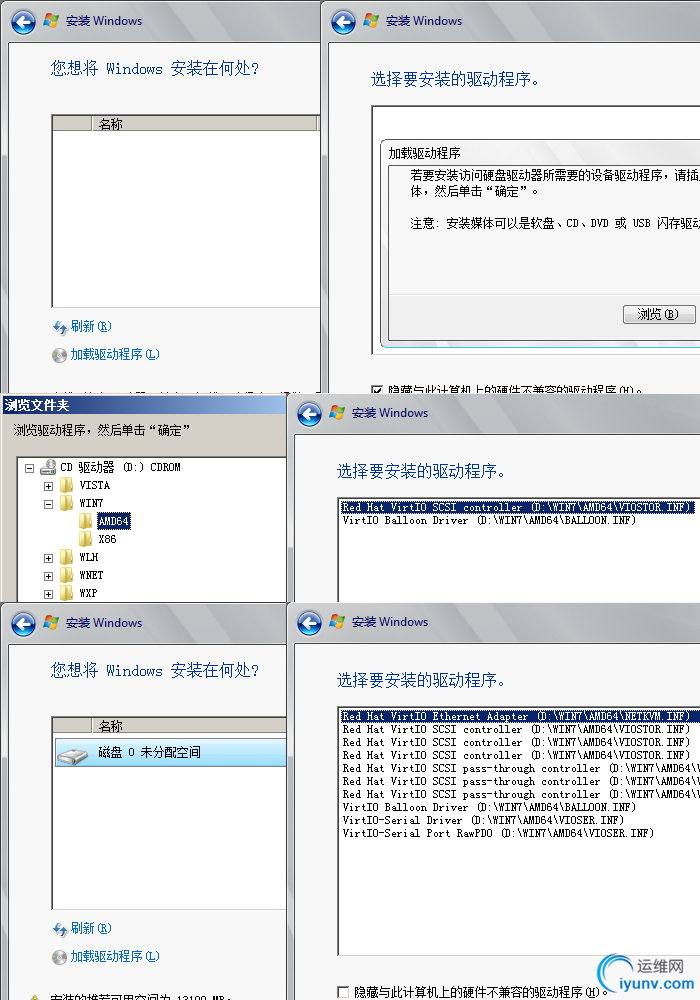Click the 名称 column header above 磁盘 0
700x1000 pixels.
[189, 726]
